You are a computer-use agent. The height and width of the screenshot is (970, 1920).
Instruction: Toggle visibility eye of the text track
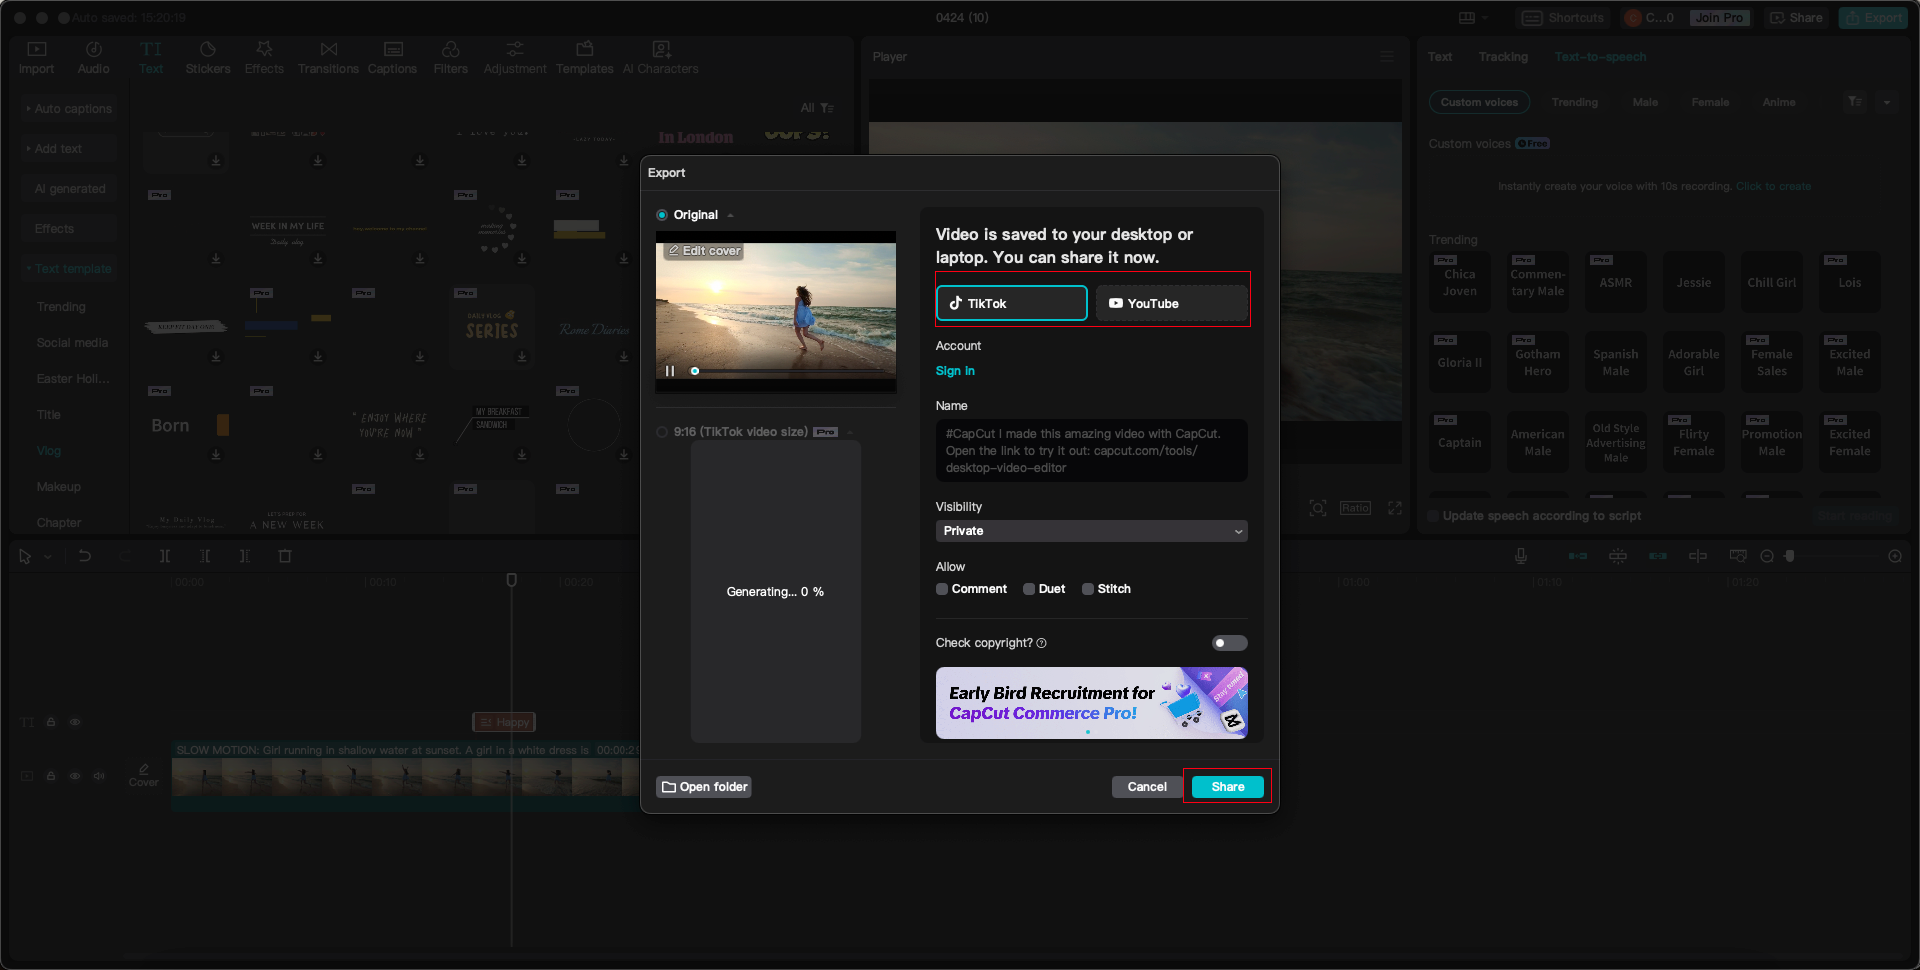coord(75,722)
